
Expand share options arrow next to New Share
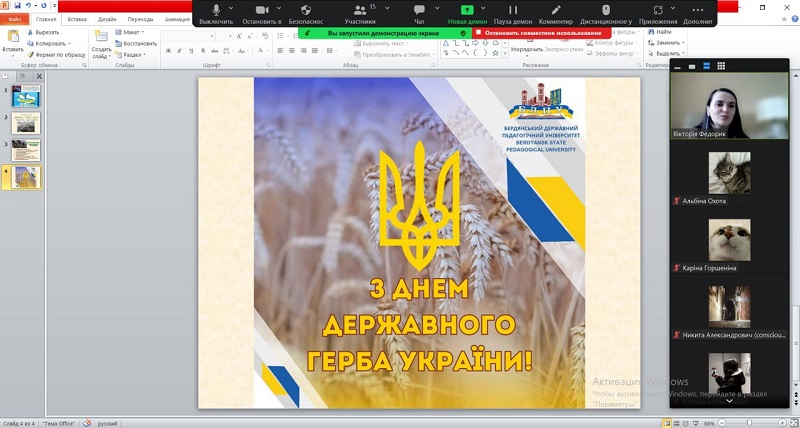tap(483, 8)
